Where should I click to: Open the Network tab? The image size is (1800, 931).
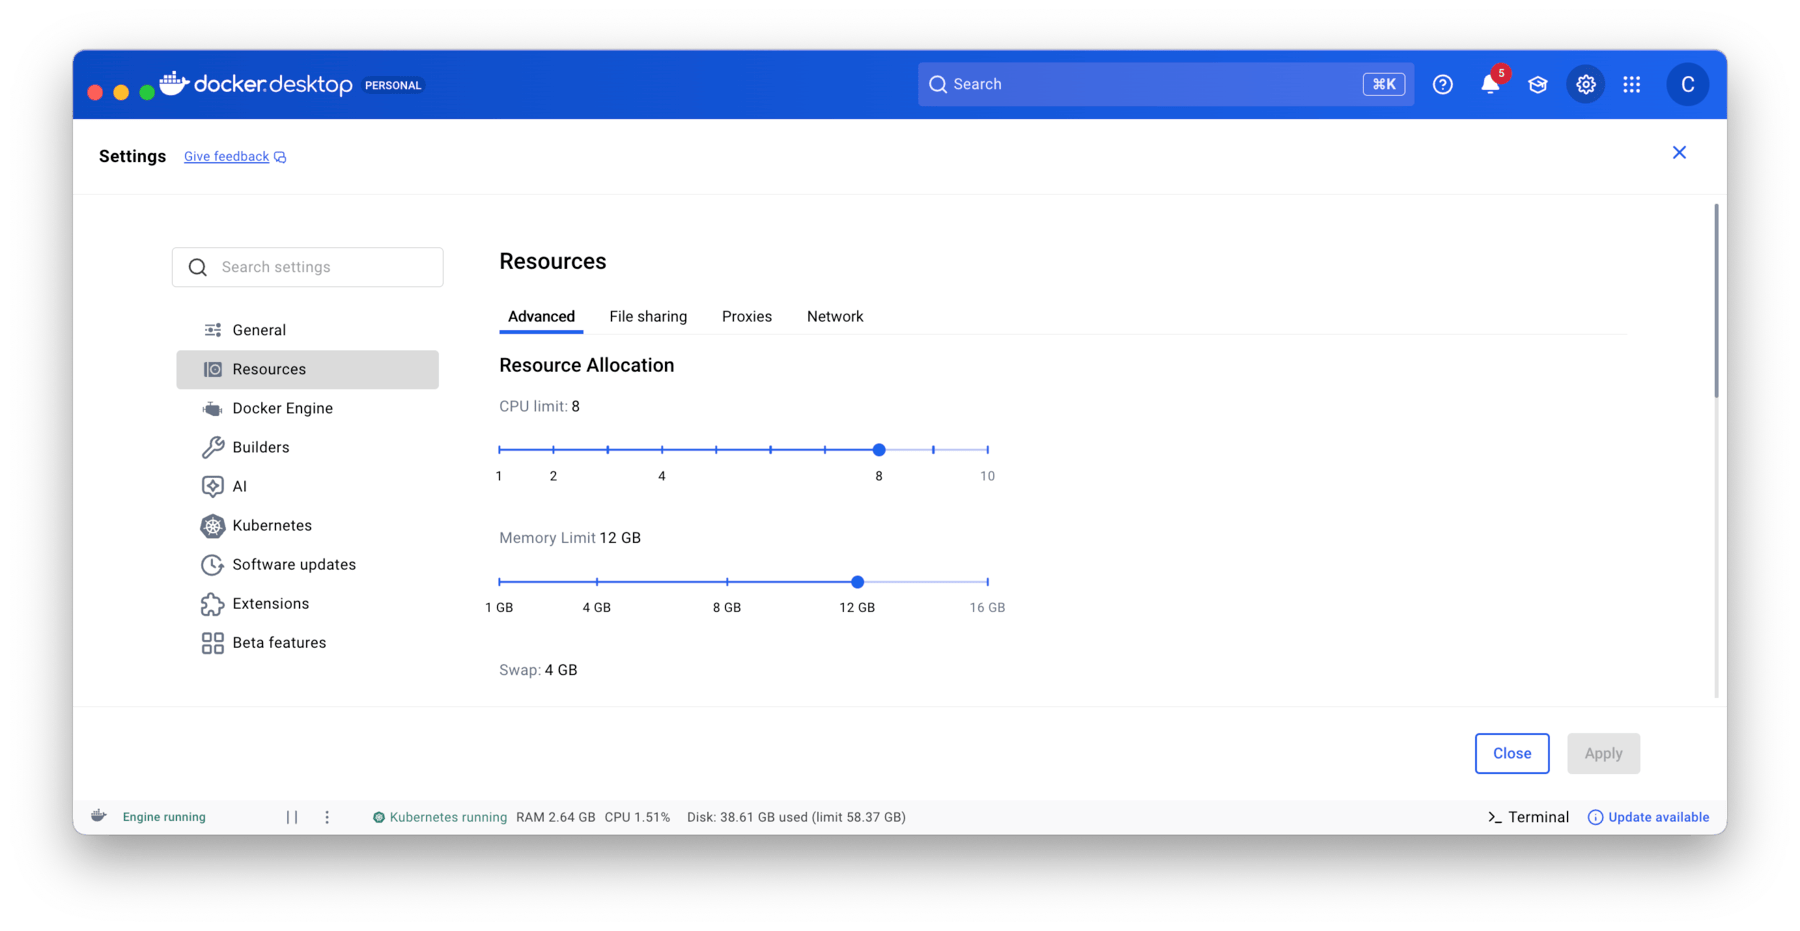click(x=835, y=316)
